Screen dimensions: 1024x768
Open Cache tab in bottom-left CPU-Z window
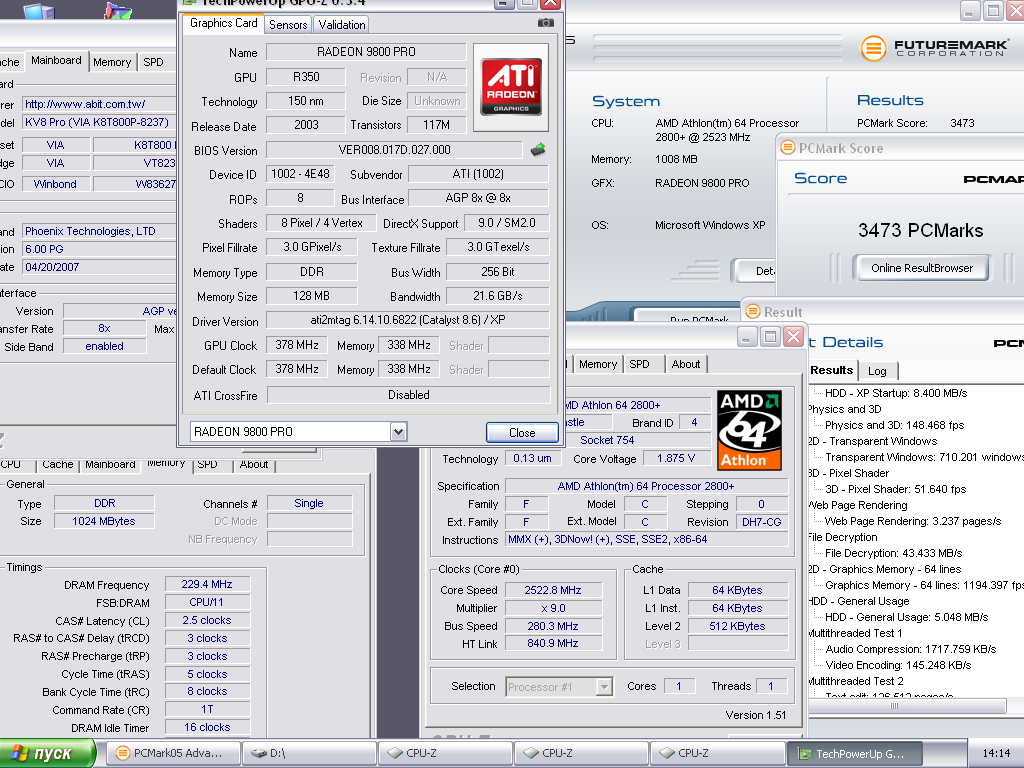(x=57, y=464)
